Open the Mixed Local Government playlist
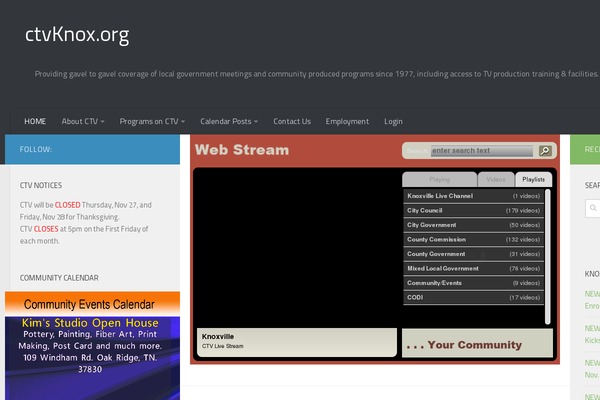 [473, 269]
